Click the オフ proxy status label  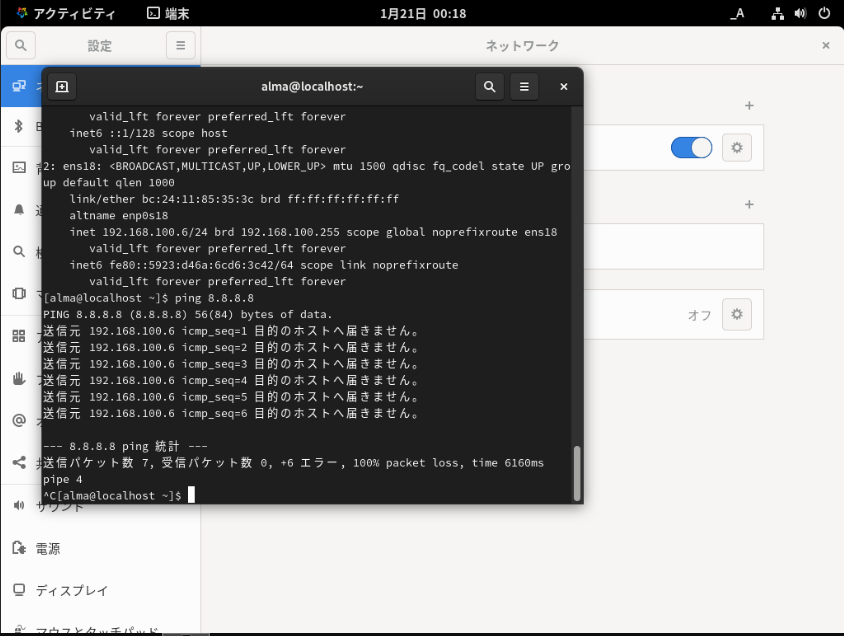699,315
